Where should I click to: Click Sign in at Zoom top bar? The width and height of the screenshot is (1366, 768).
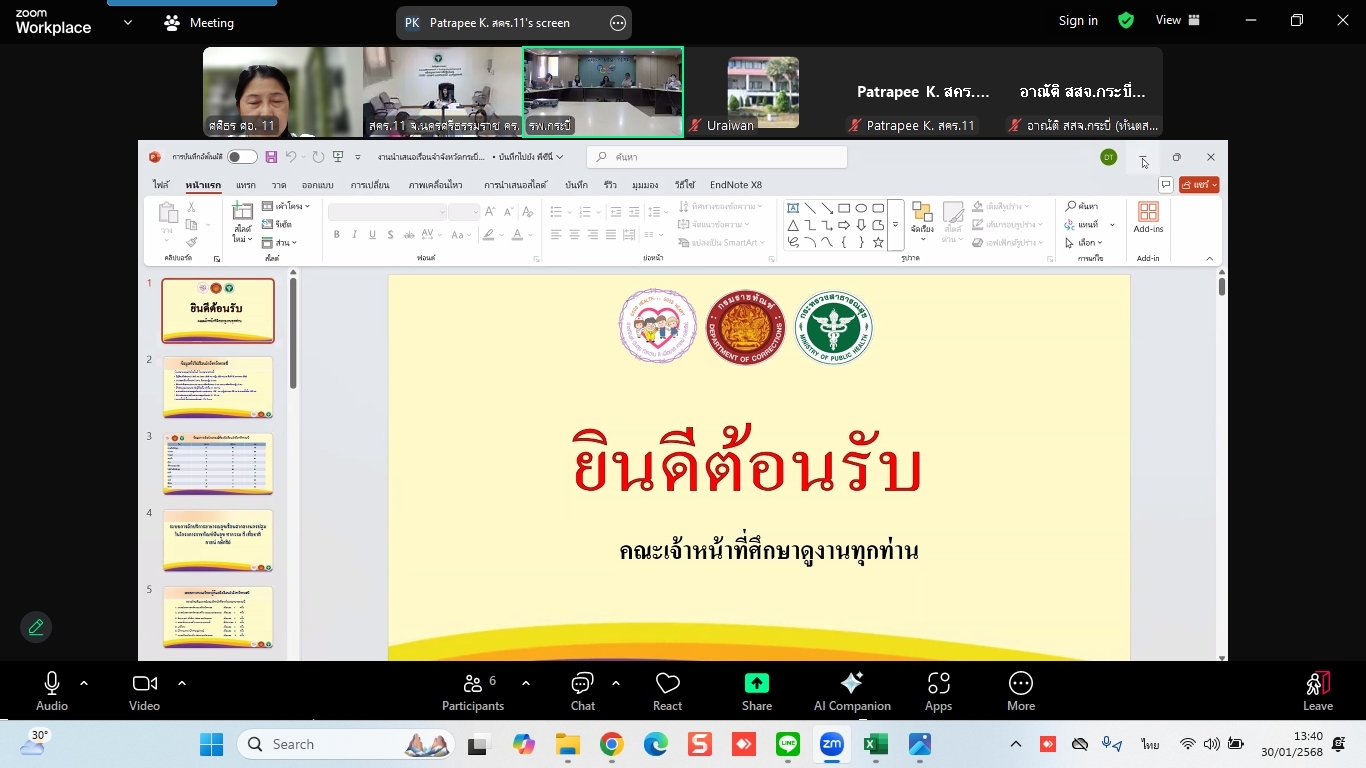(1078, 20)
